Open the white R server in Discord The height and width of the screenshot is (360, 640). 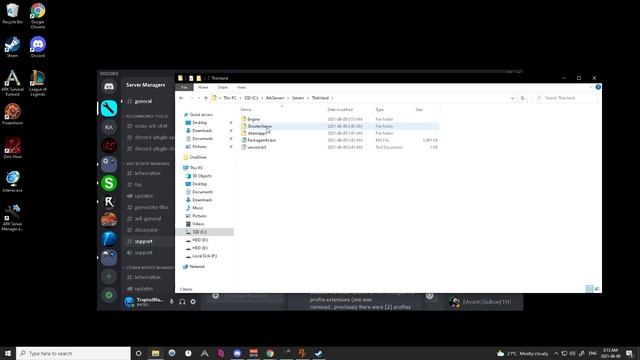point(109,202)
